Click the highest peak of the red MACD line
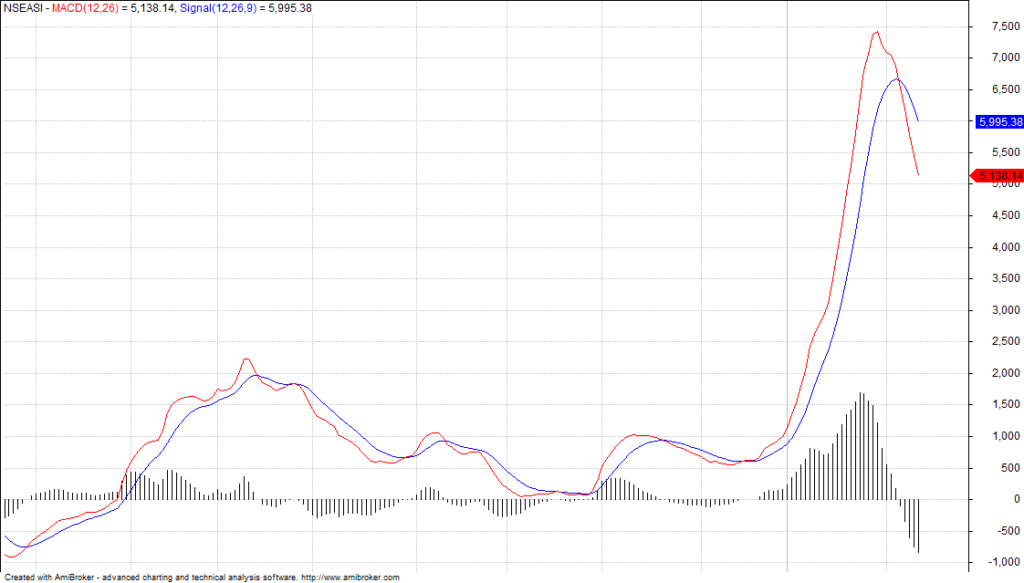1024x583 pixels. [876, 32]
